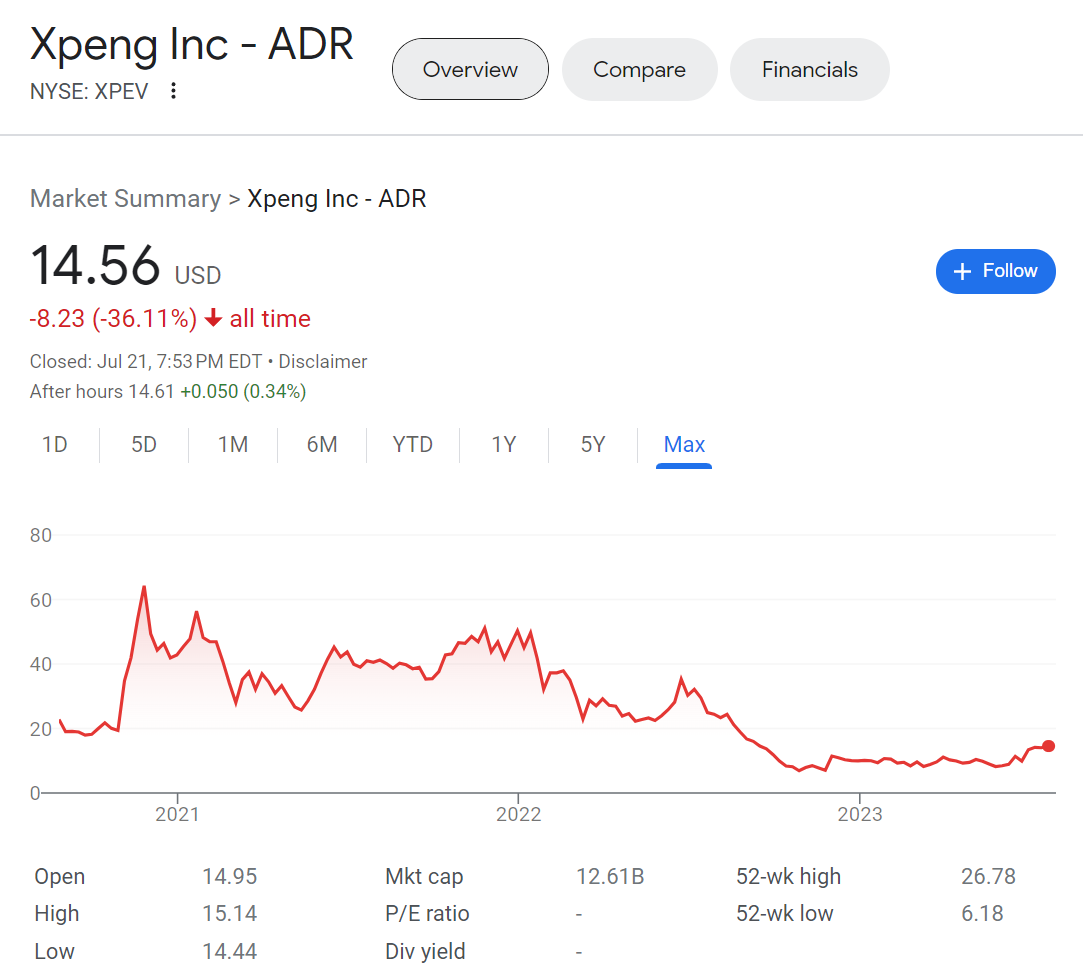Click the red current-price dot on chart
The image size is (1083, 978).
click(1048, 746)
